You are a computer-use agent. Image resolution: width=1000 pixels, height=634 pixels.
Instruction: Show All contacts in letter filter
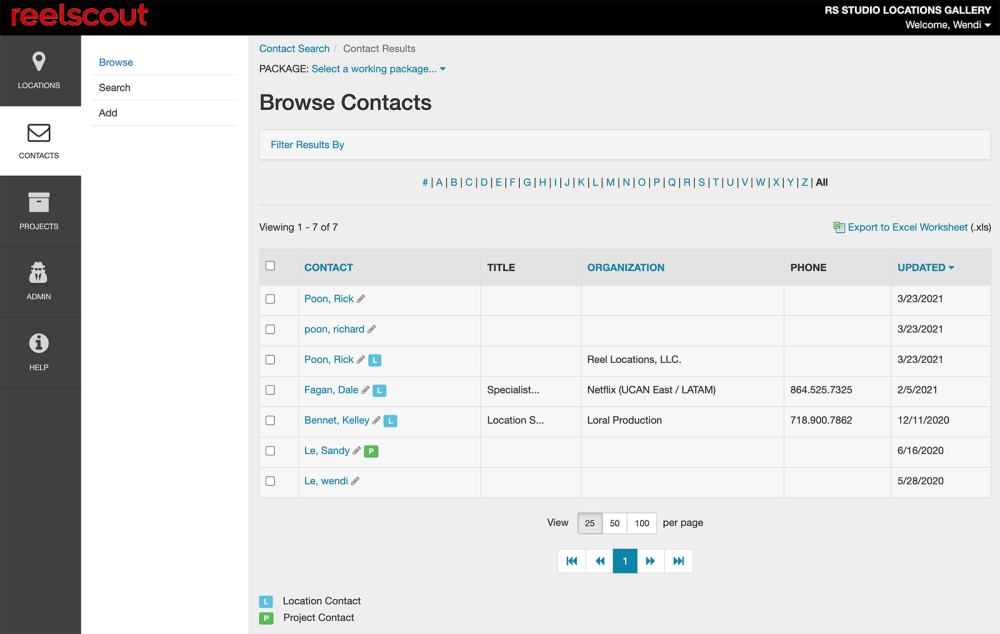821,182
